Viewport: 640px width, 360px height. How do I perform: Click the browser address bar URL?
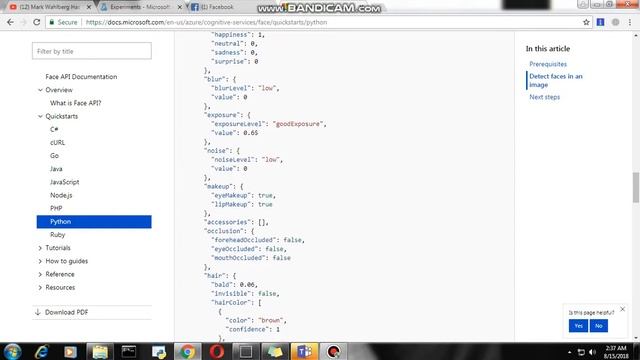pos(206,22)
